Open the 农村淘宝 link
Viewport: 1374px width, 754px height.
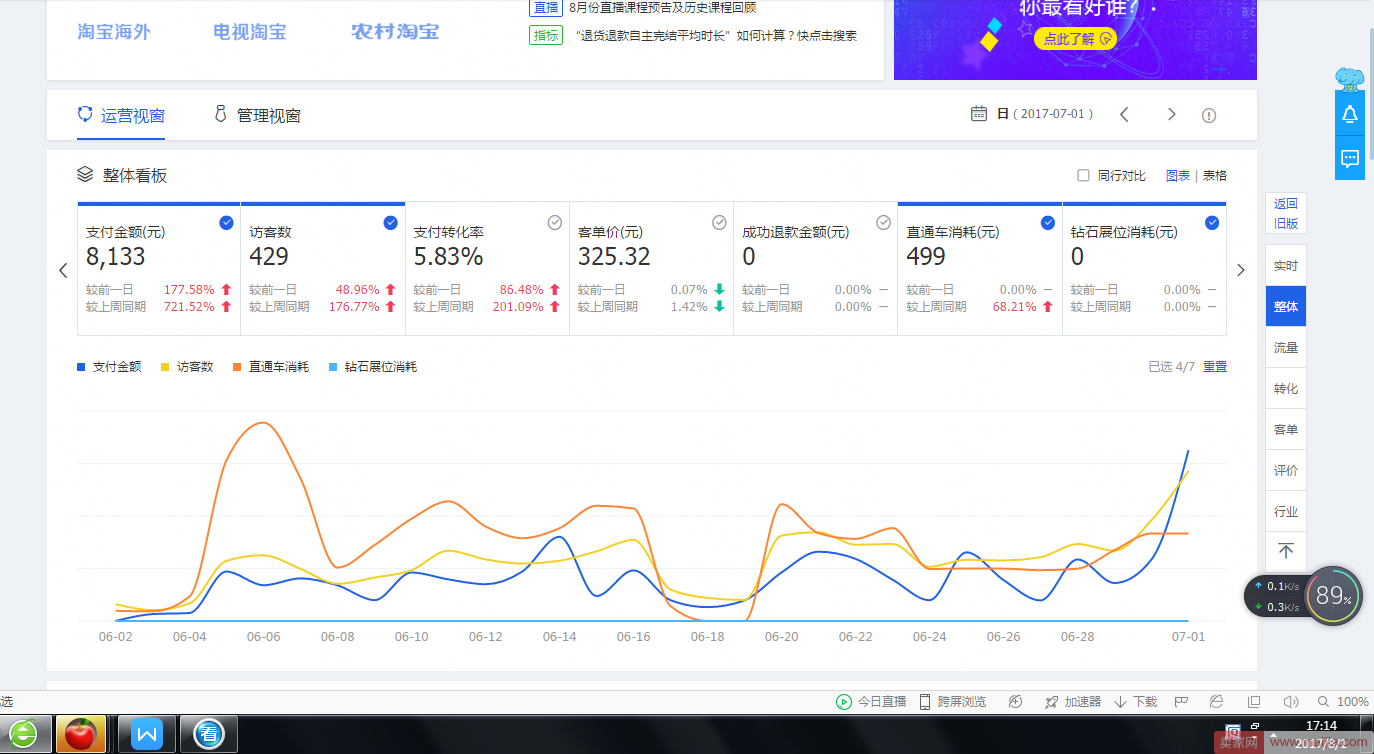pos(395,32)
